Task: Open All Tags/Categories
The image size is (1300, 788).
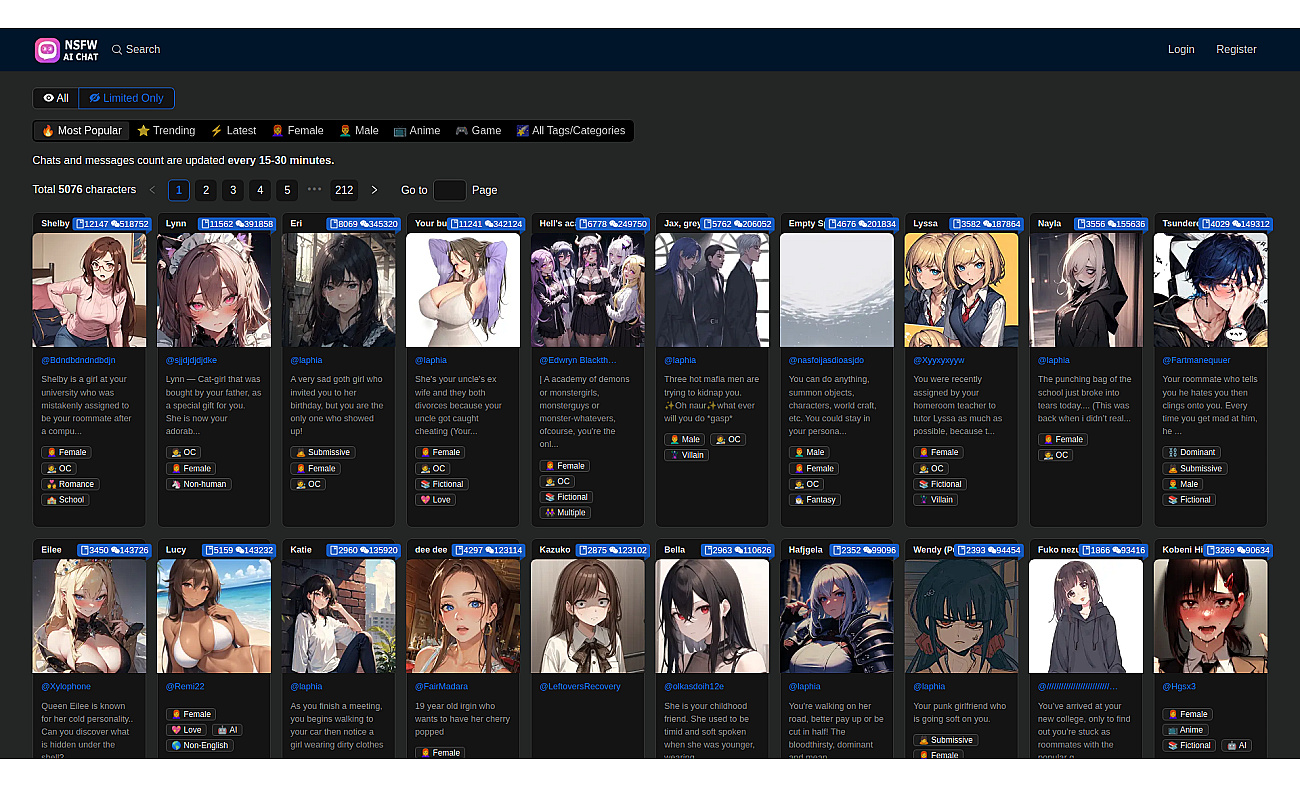Action: click(x=571, y=130)
